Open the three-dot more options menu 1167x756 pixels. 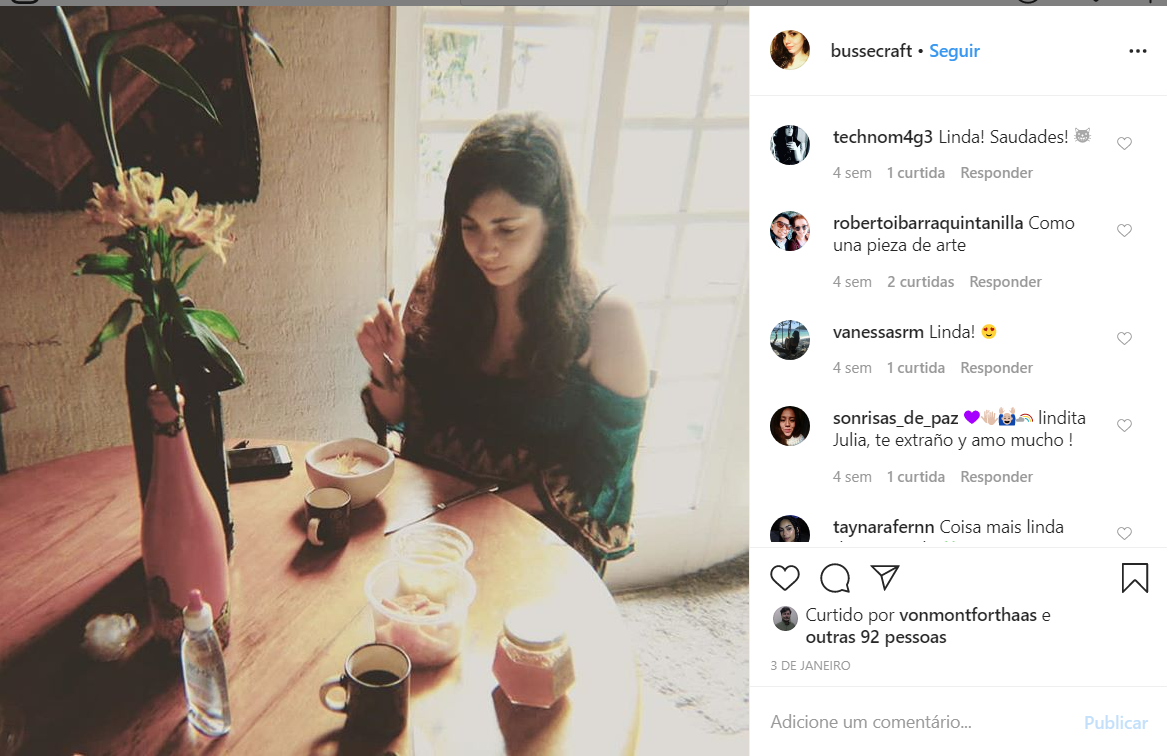1137,51
